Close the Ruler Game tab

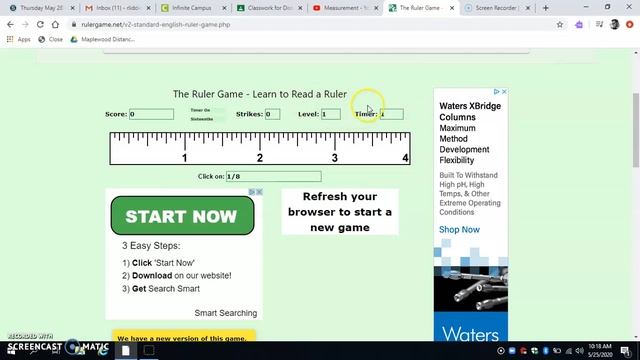click(x=452, y=8)
